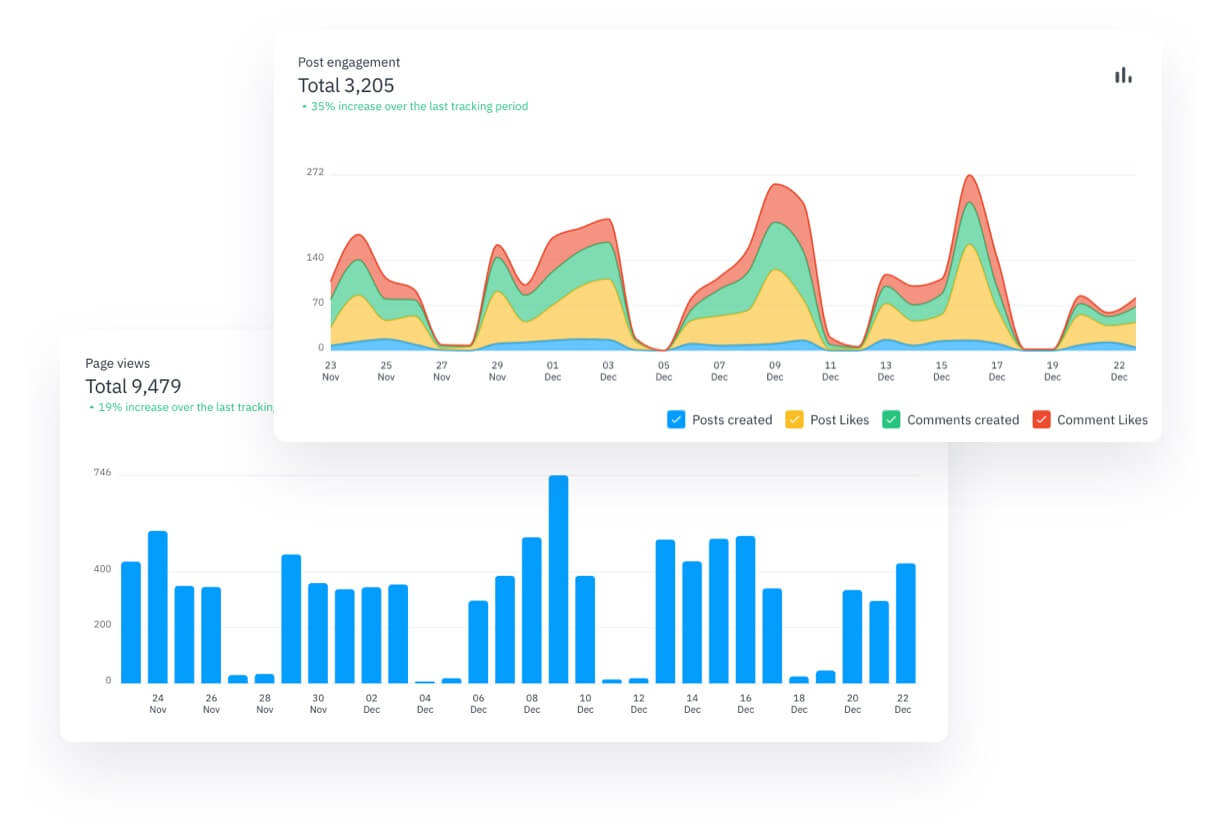The image size is (1222, 832).
Task: Toggle the Post Likes checkbox
Action: click(x=794, y=420)
